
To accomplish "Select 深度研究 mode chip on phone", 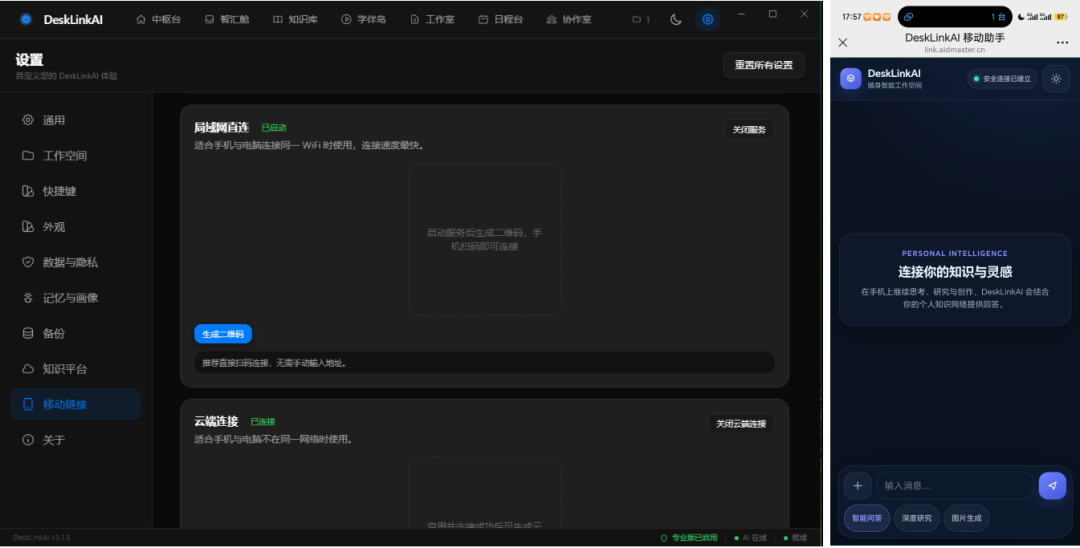I will 917,518.
